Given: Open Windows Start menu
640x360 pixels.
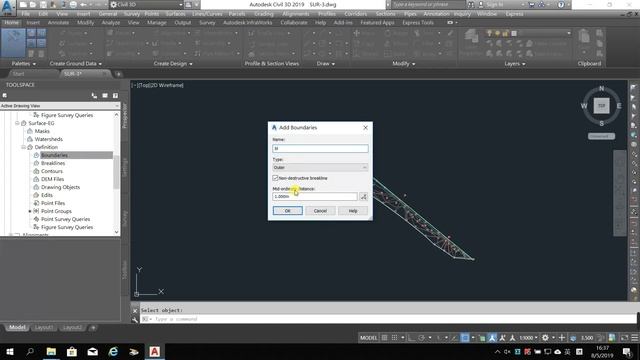Looking at the screenshot, I should coord(9,351).
